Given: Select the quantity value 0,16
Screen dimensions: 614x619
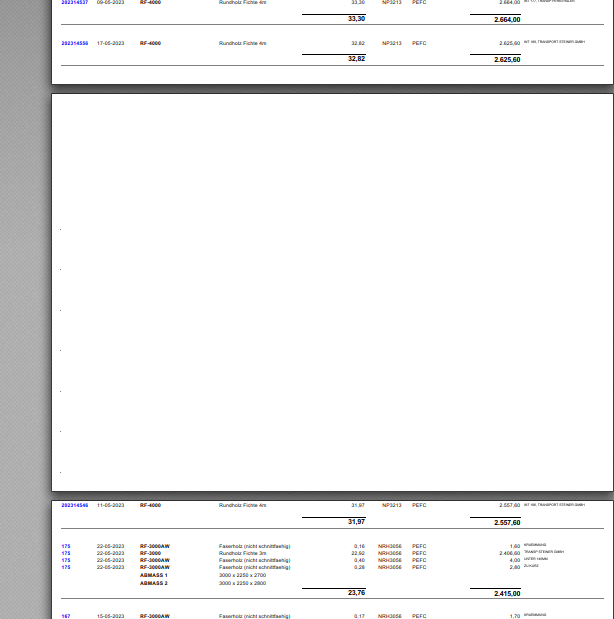Looking at the screenshot, I should pyautogui.click(x=359, y=546).
